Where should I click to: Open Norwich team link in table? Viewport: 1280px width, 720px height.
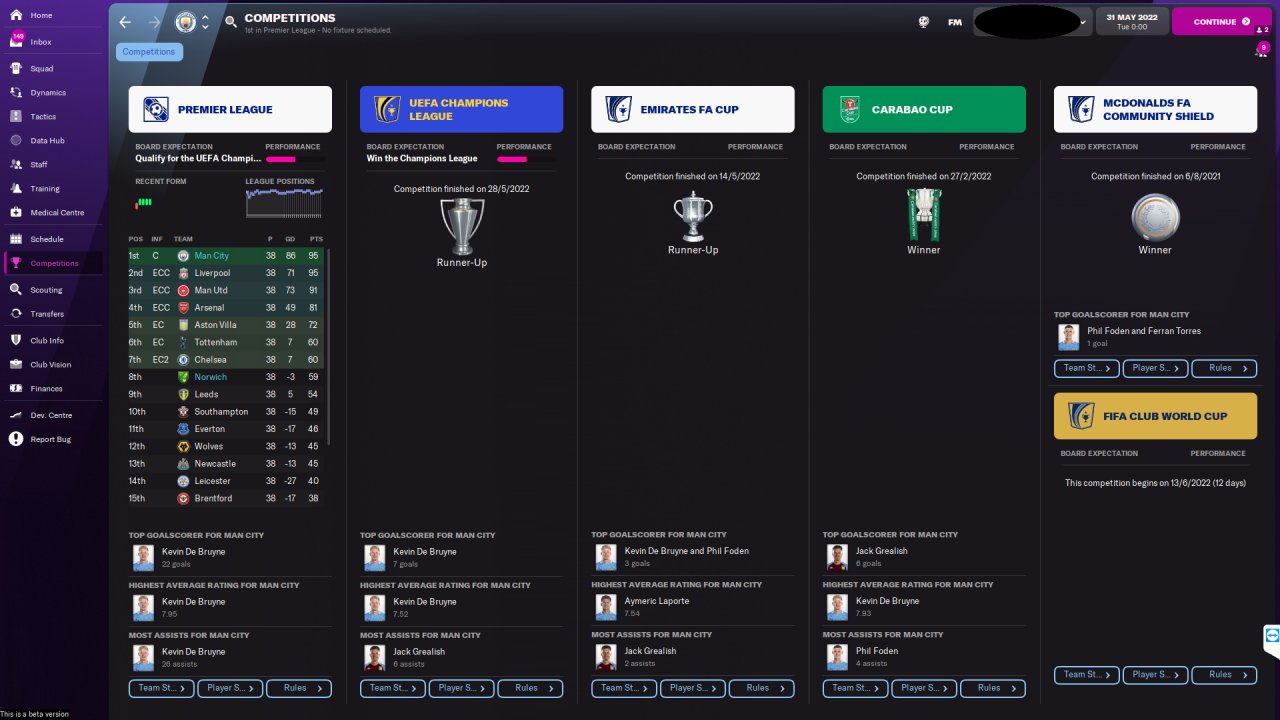coord(210,377)
